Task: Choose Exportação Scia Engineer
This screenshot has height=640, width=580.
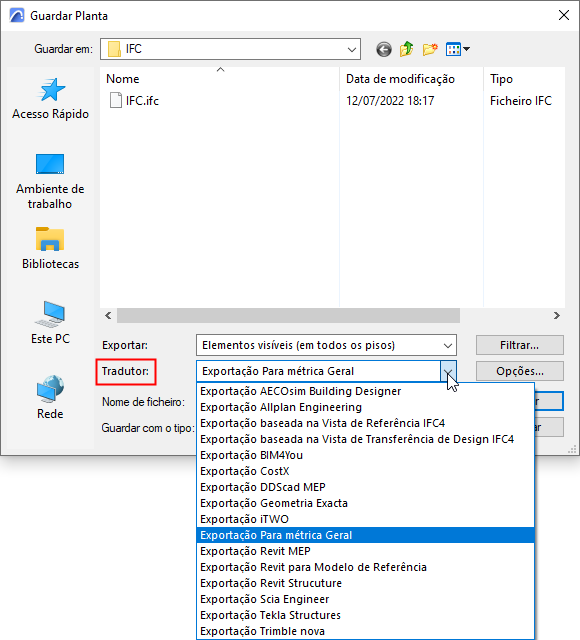Action: tap(365, 599)
